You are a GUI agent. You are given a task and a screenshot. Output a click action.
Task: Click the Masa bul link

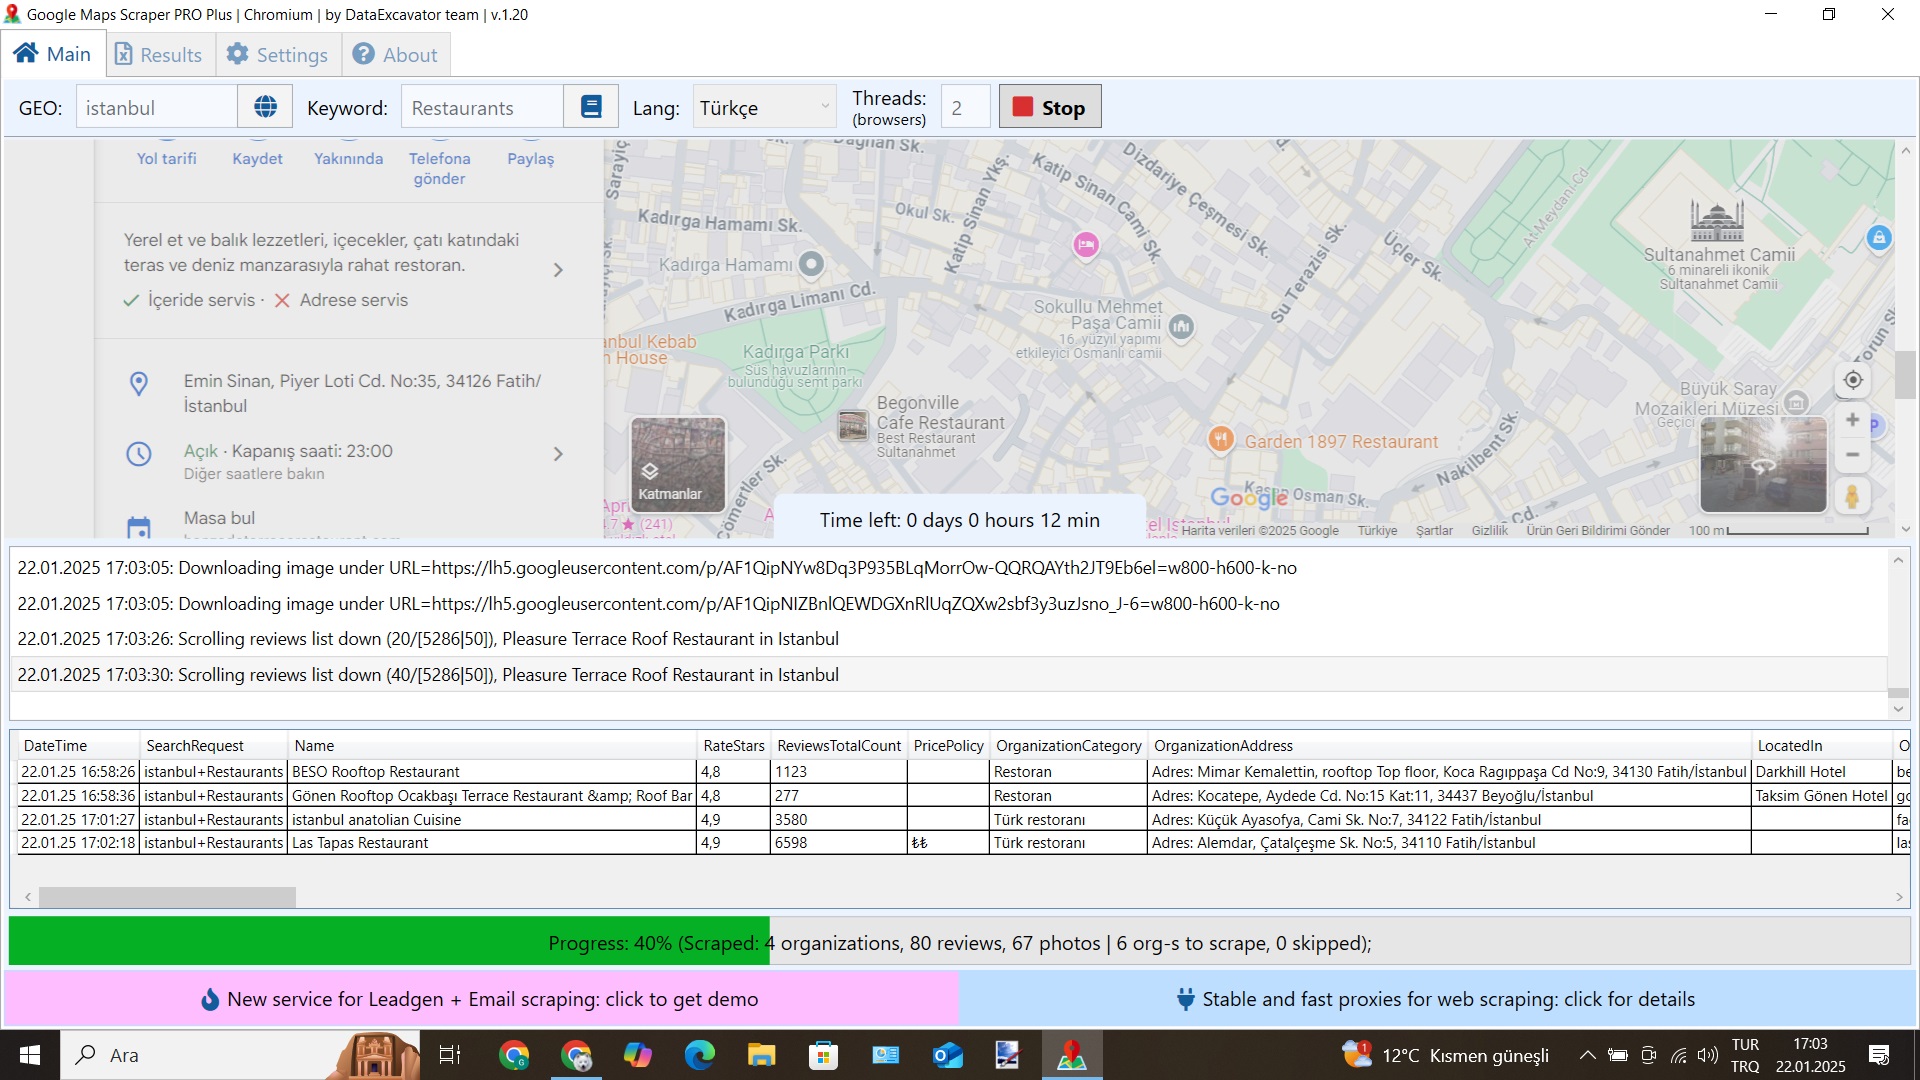click(x=219, y=518)
